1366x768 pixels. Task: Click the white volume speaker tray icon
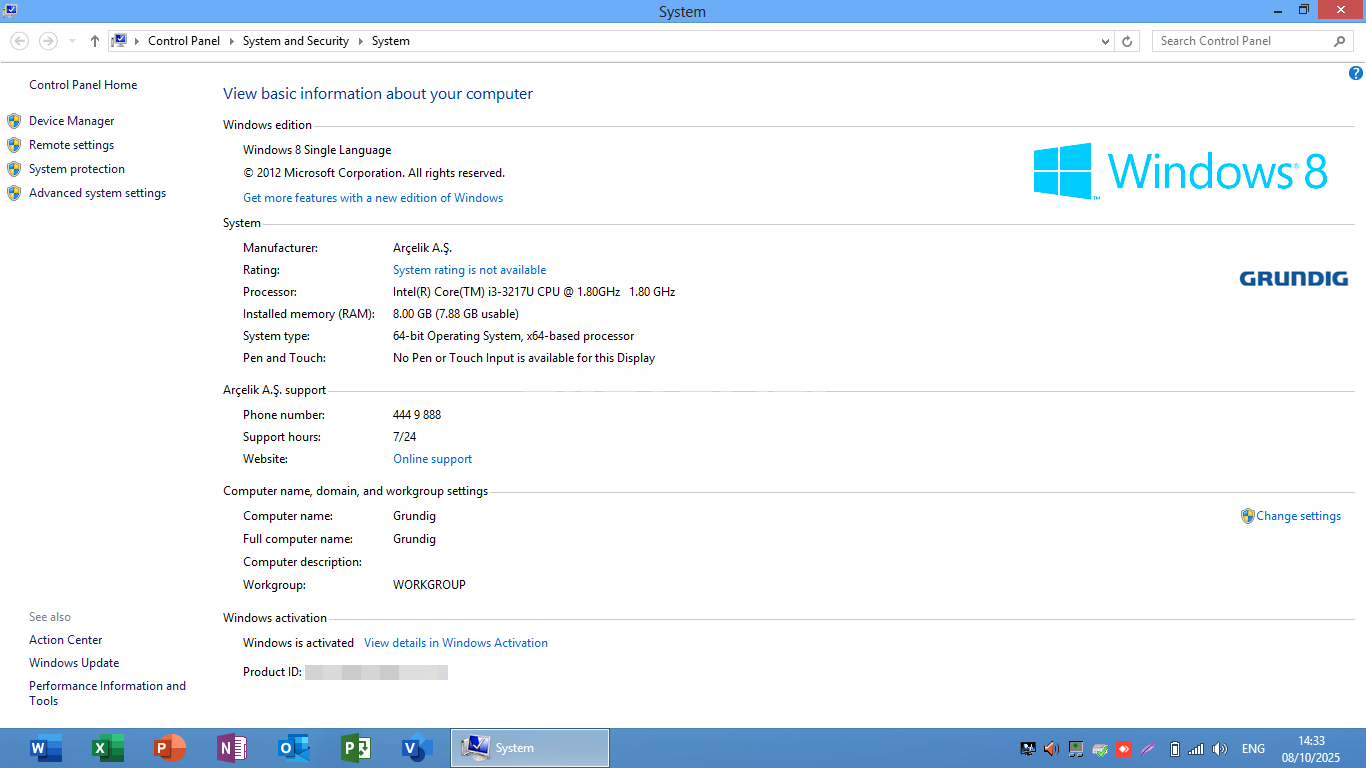click(1220, 748)
